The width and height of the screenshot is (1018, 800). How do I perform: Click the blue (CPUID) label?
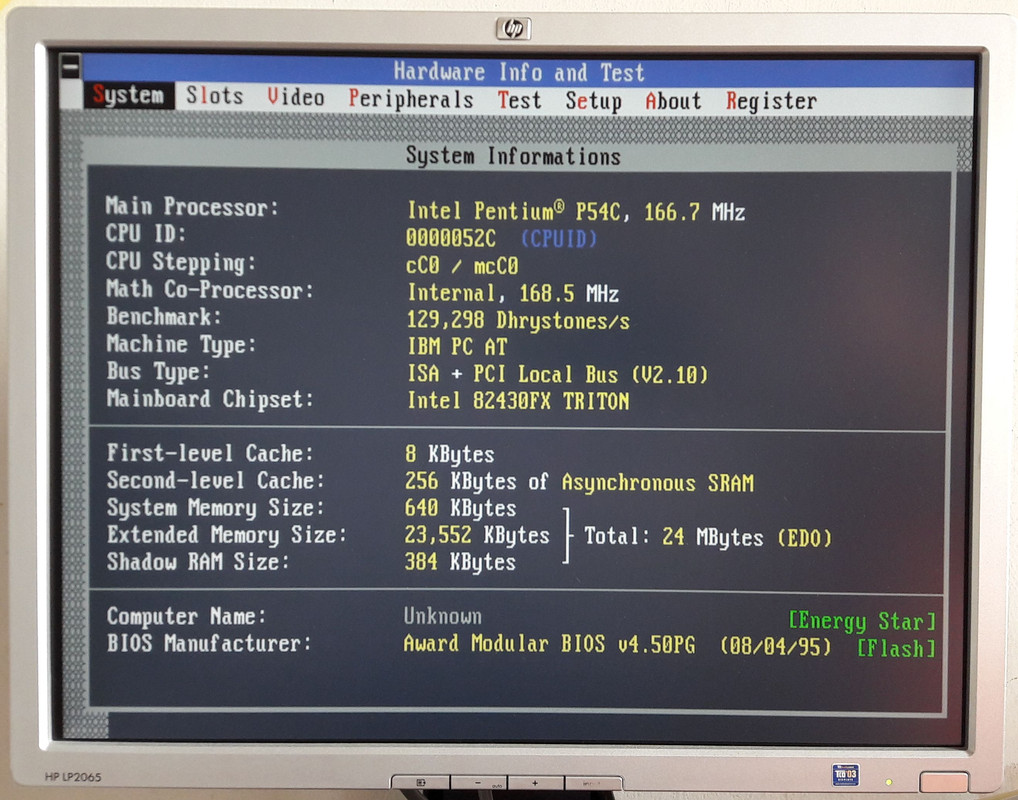coord(559,239)
